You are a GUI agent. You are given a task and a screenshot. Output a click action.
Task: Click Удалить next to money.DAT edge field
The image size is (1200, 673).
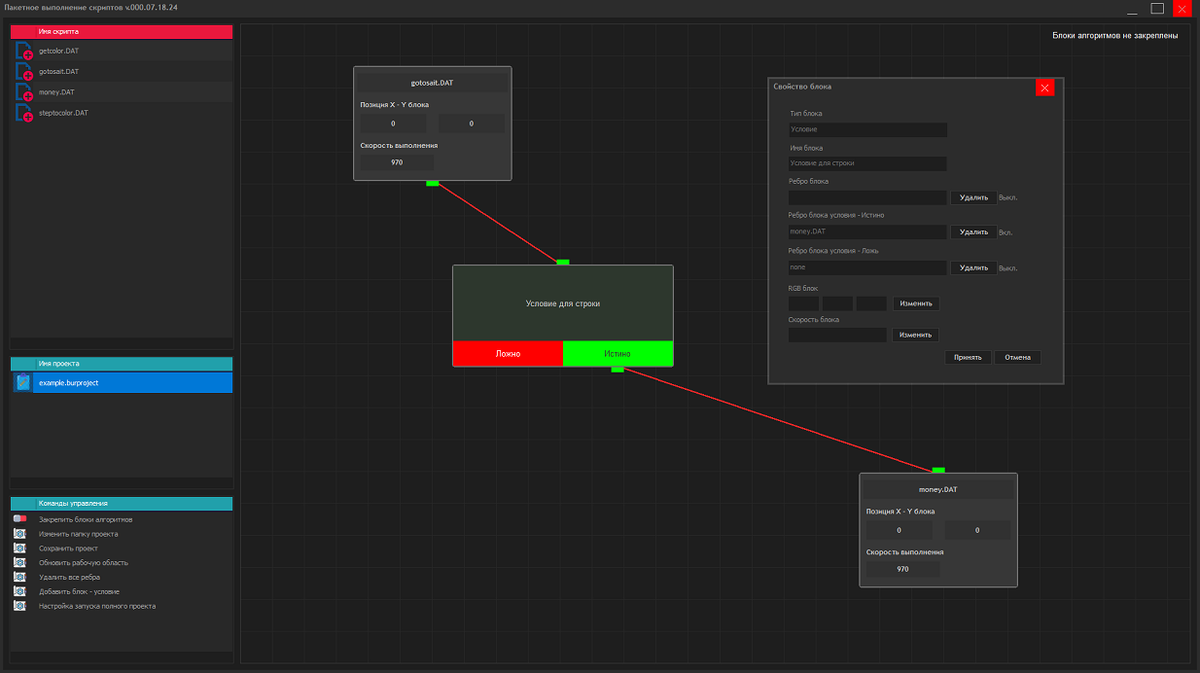click(973, 232)
